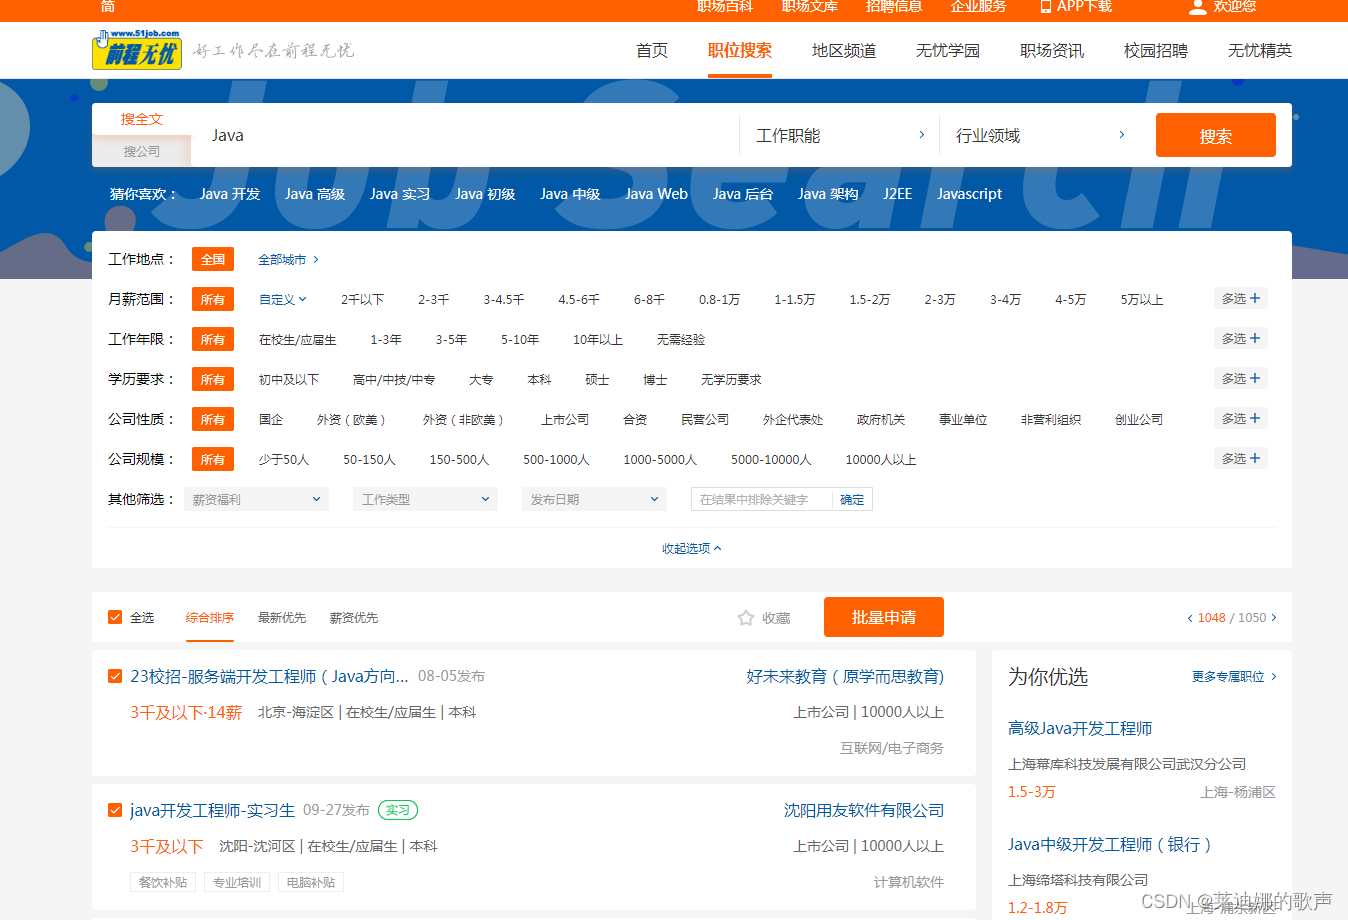This screenshot has width=1348, height=920.
Task: Select experience filter 3-5年
Action: [x=451, y=339]
